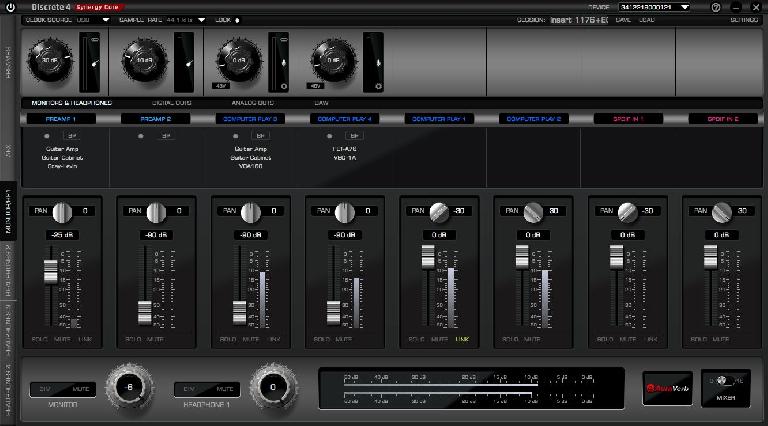Click the PAN knob on Computer Play 4 strip

(x=345, y=212)
